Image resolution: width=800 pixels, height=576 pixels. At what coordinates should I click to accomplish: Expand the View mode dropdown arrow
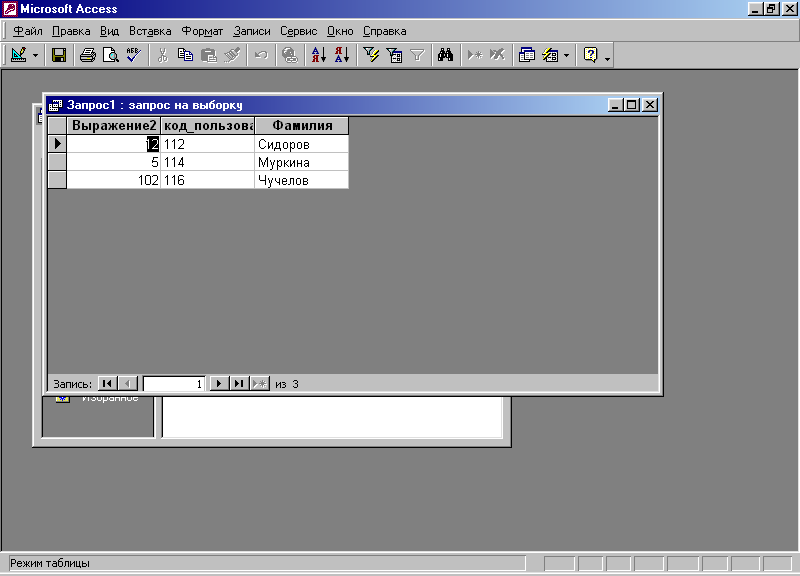point(35,55)
